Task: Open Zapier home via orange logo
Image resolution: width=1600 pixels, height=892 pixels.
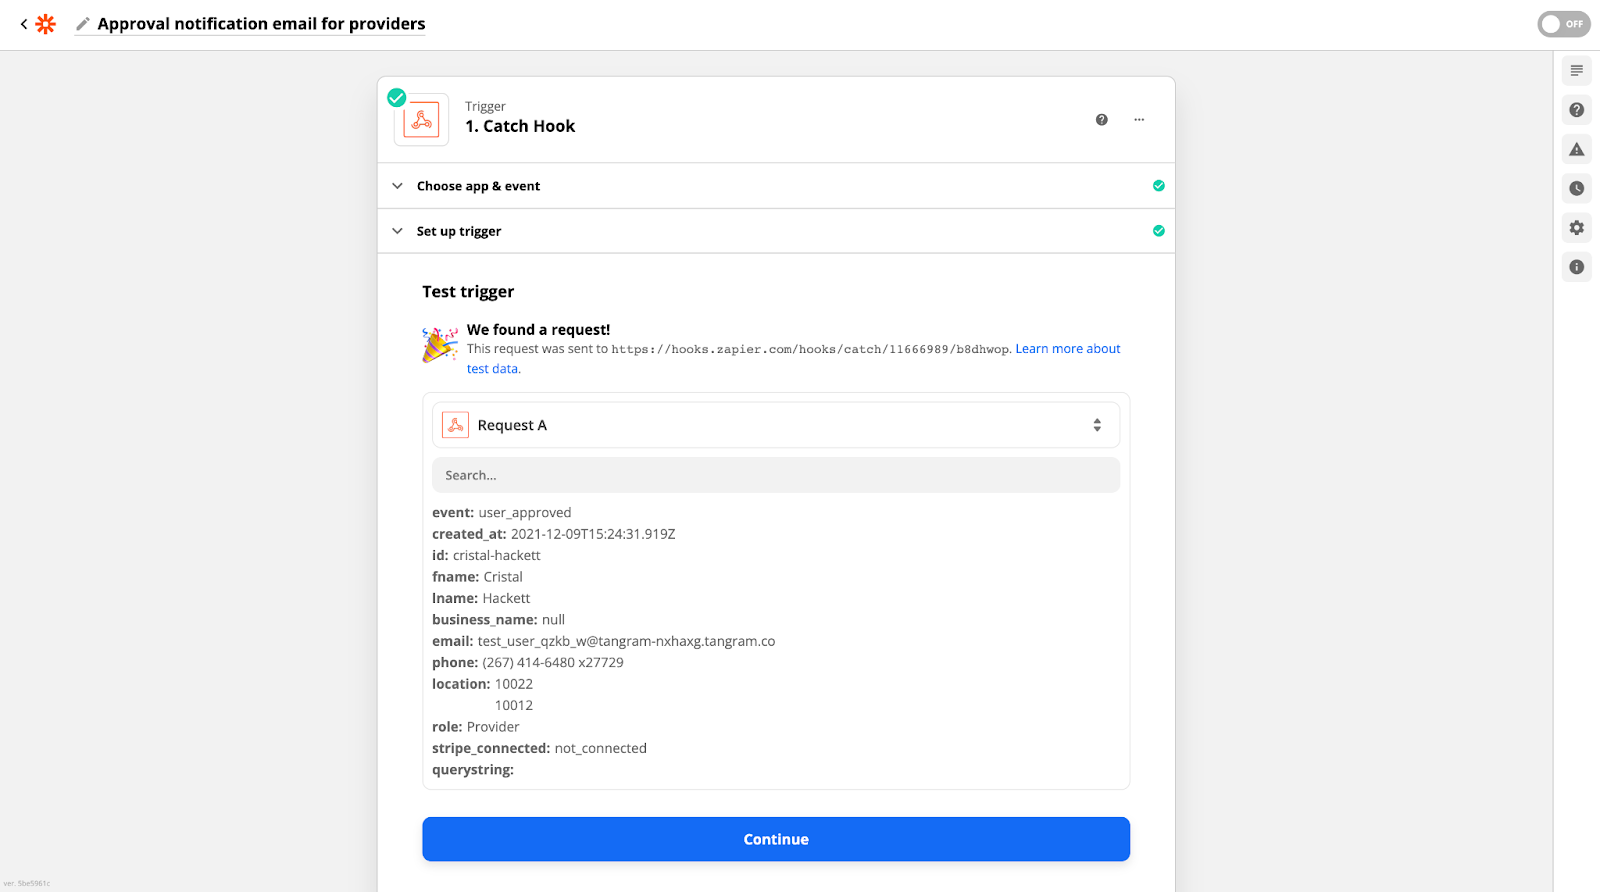Action: 46,24
